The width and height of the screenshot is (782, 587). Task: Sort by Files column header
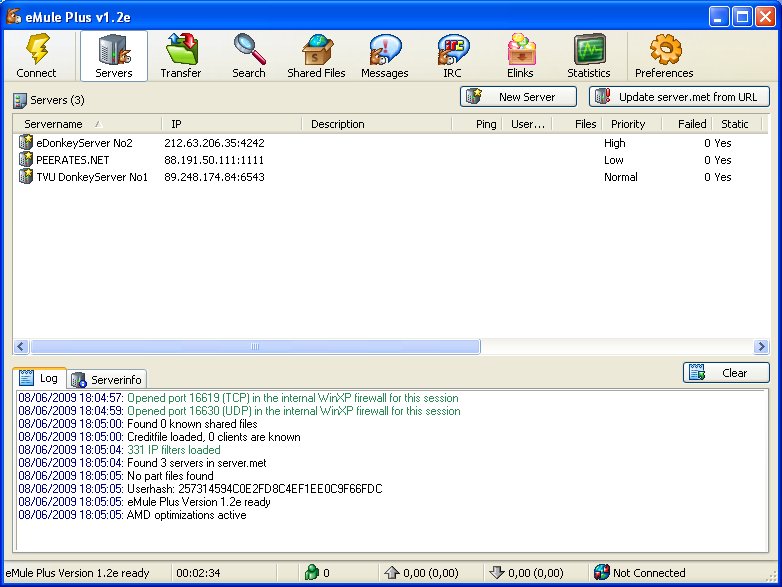[x=577, y=124]
